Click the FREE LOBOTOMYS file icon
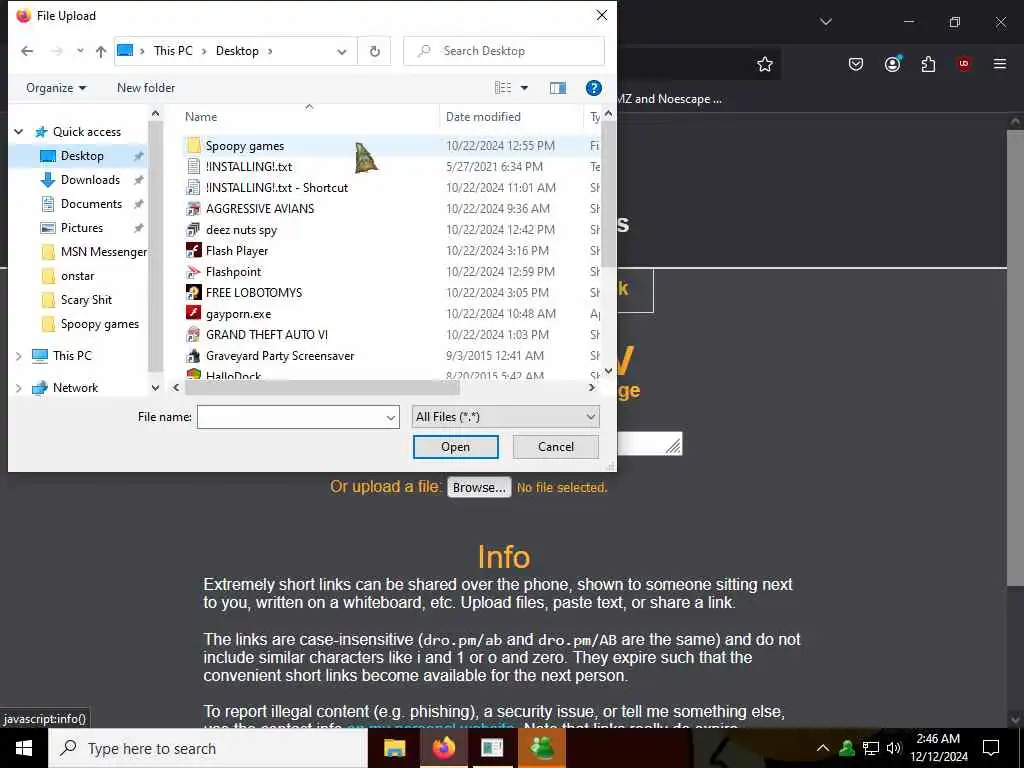The width and height of the screenshot is (1024, 768). coord(193,293)
